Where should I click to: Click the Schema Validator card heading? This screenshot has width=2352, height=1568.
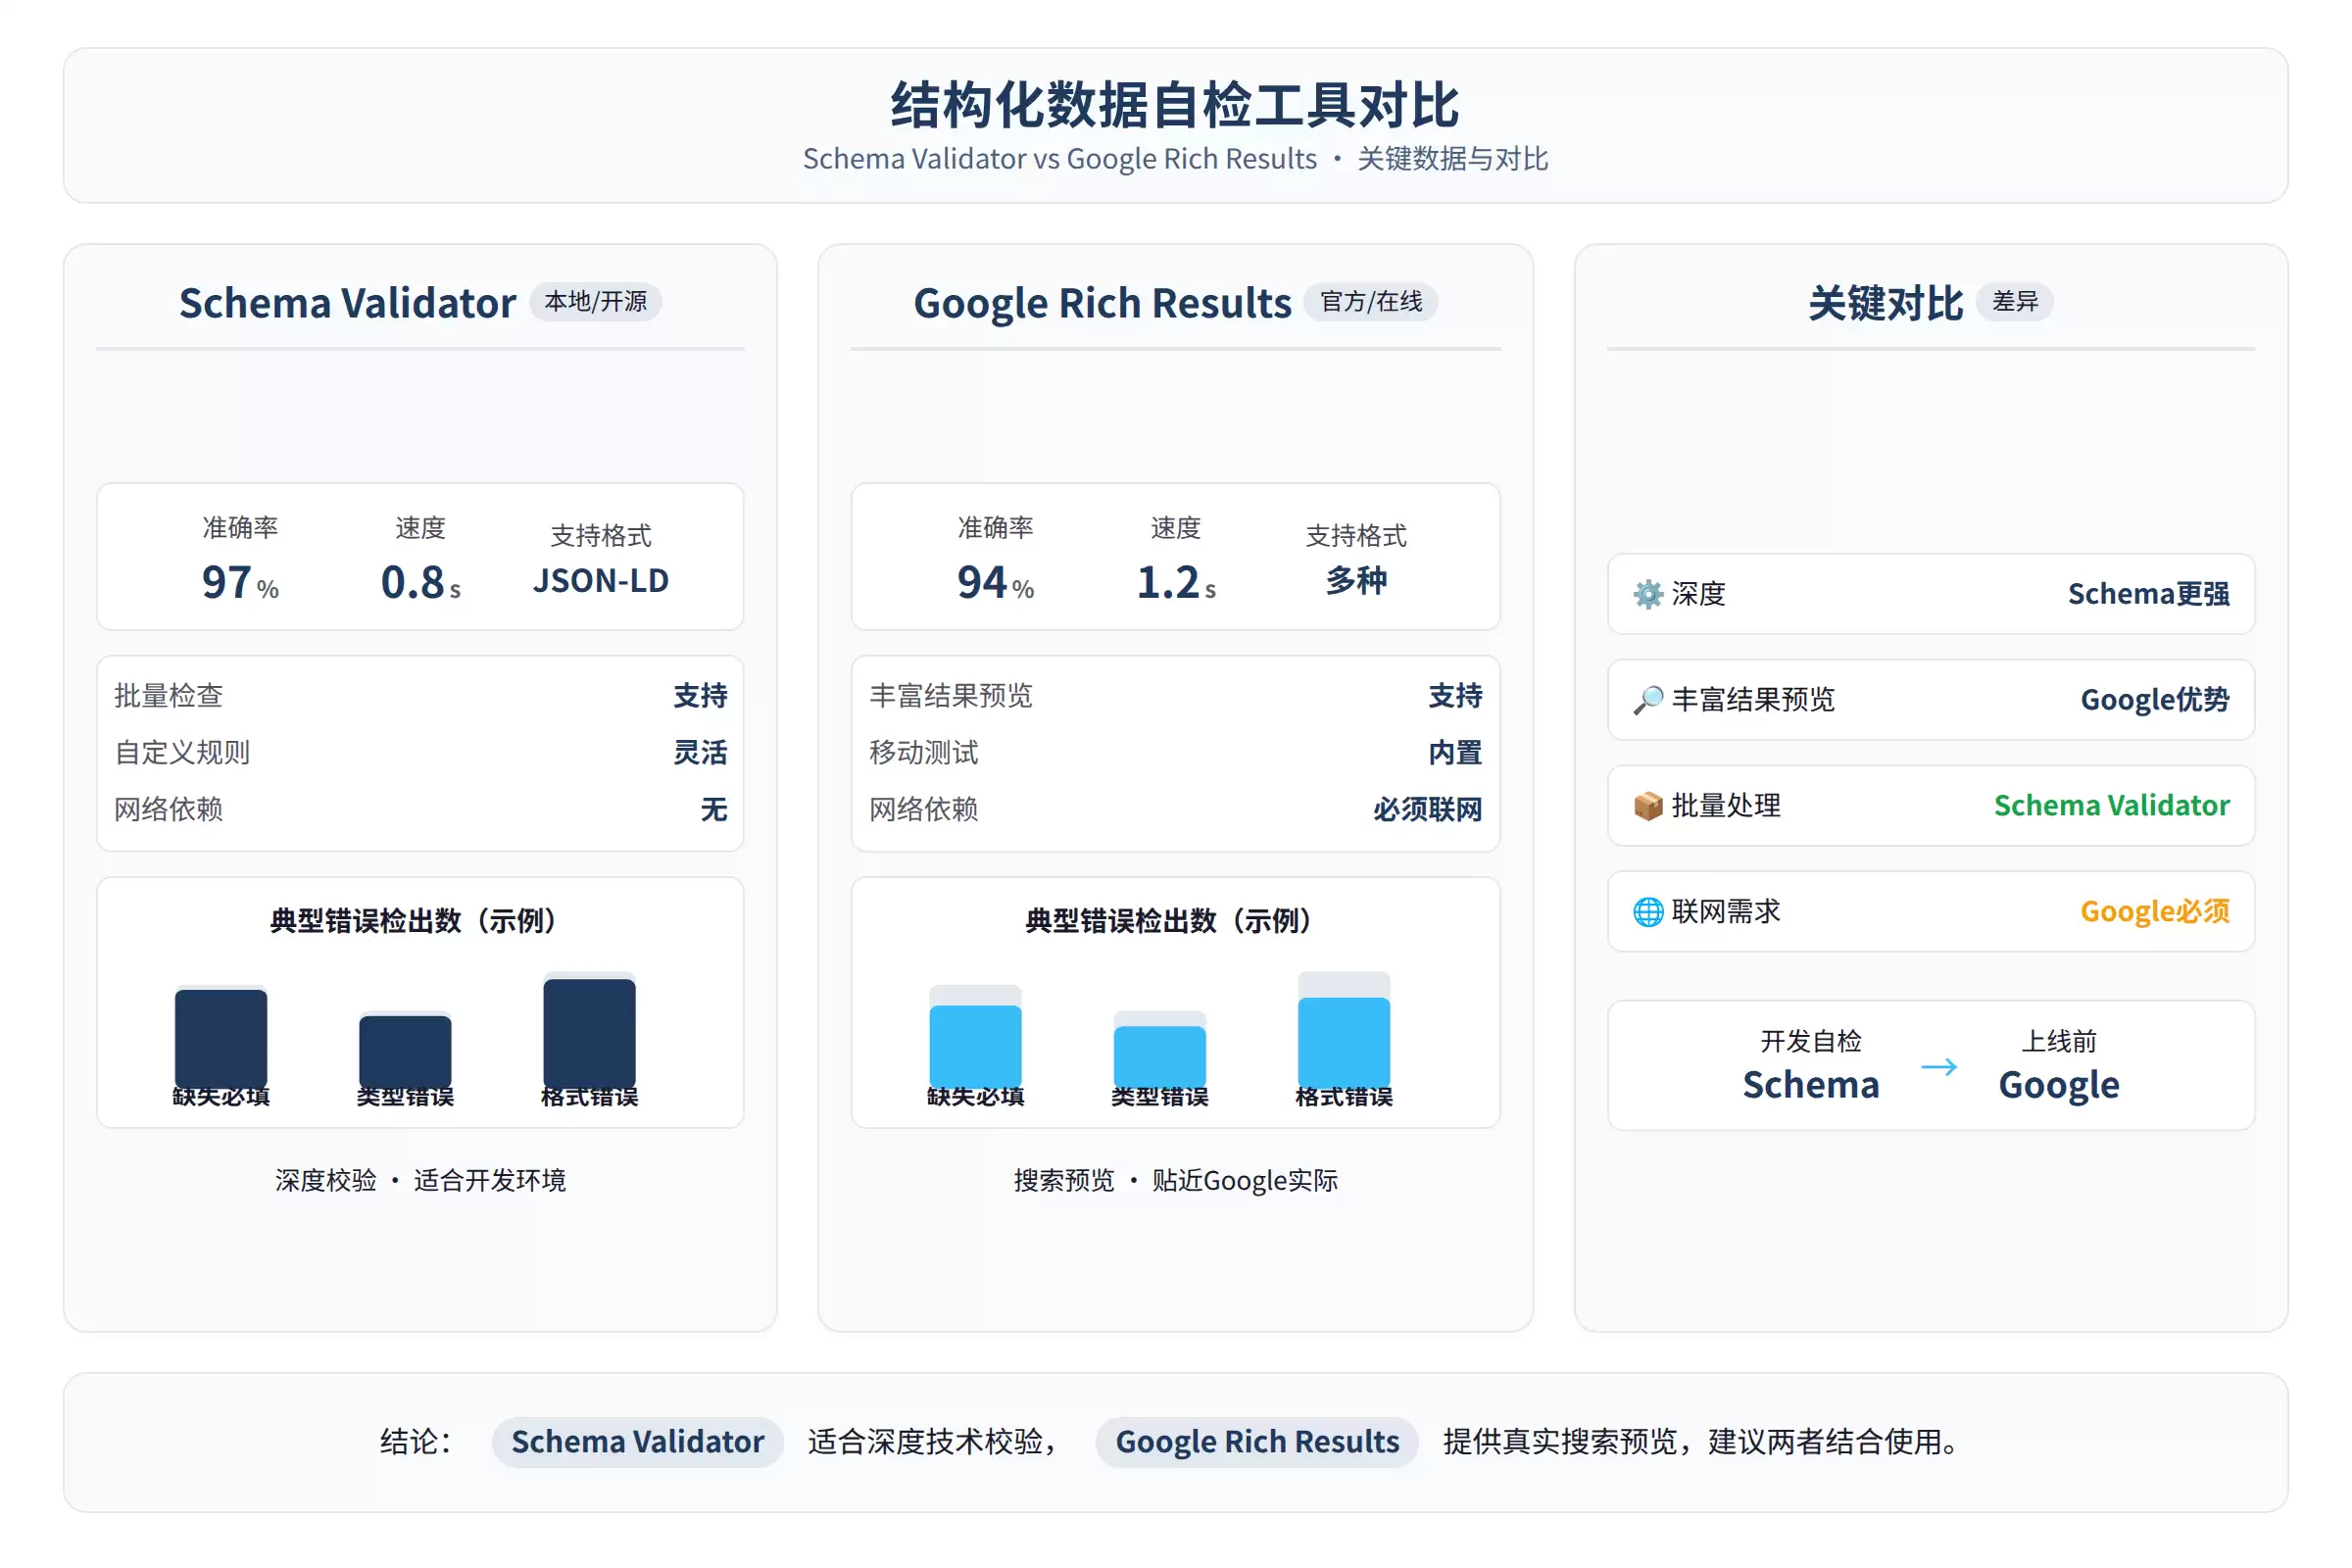348,303
